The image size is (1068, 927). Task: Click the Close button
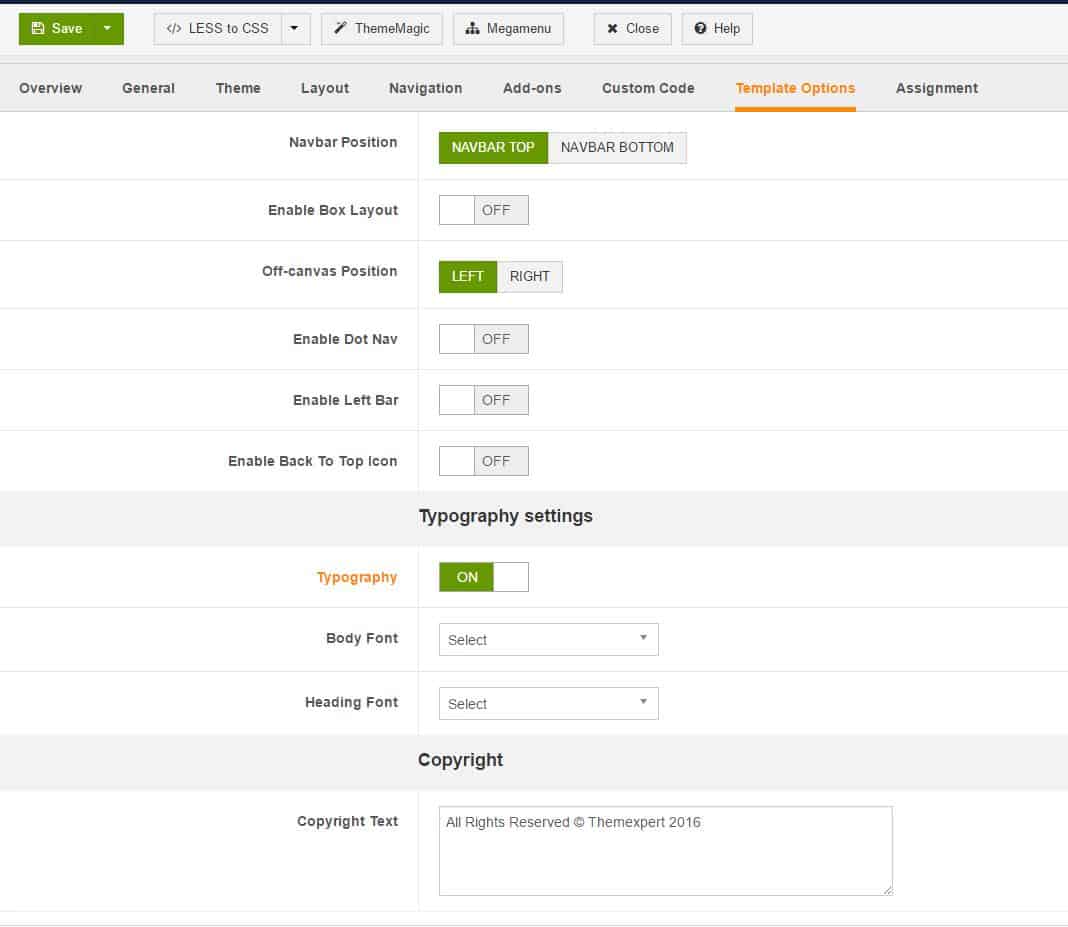(x=632, y=29)
